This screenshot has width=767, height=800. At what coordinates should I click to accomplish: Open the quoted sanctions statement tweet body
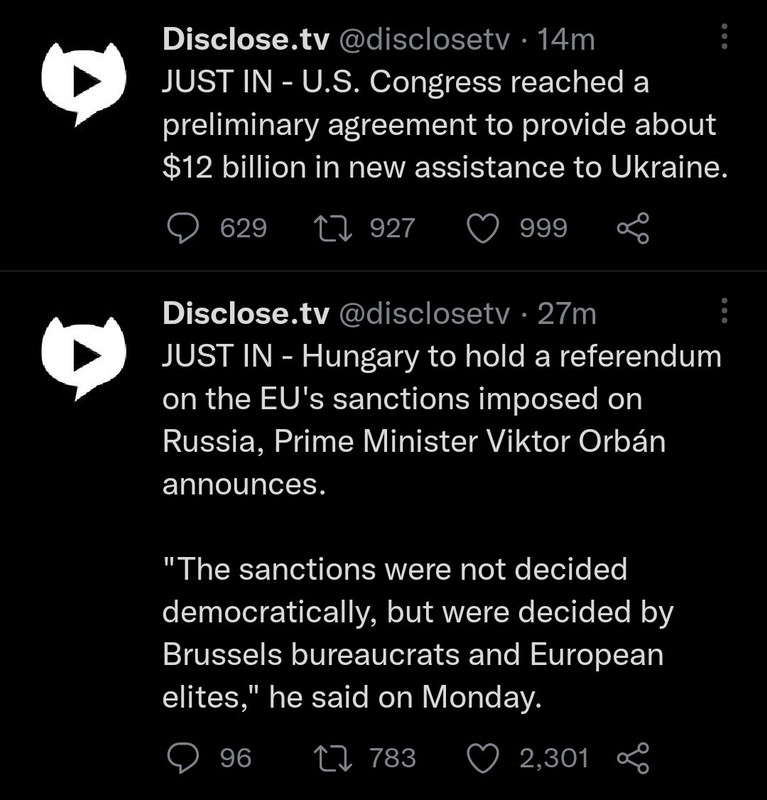[417, 633]
